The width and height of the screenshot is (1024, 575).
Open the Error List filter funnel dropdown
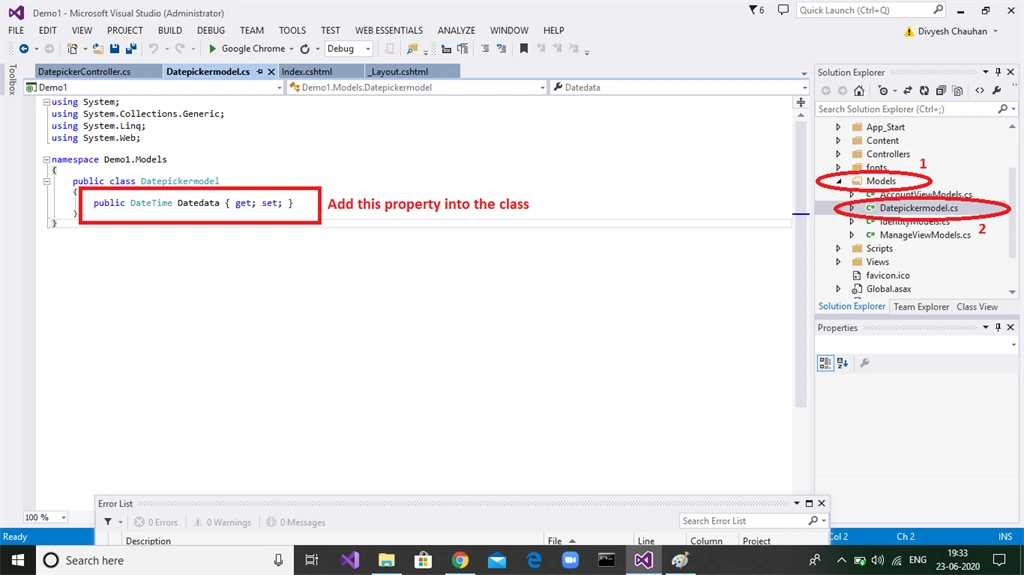[x=113, y=521]
